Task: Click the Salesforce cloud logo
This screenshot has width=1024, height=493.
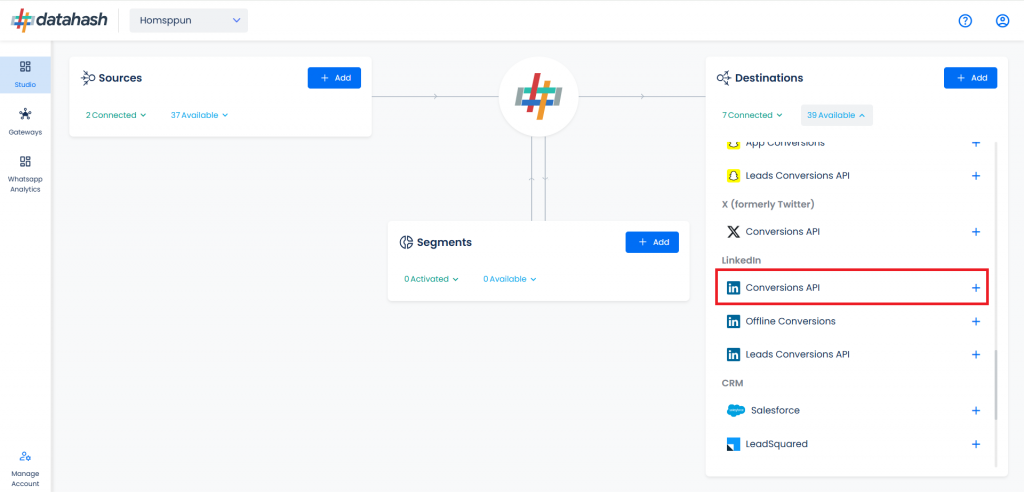Action: (x=735, y=411)
